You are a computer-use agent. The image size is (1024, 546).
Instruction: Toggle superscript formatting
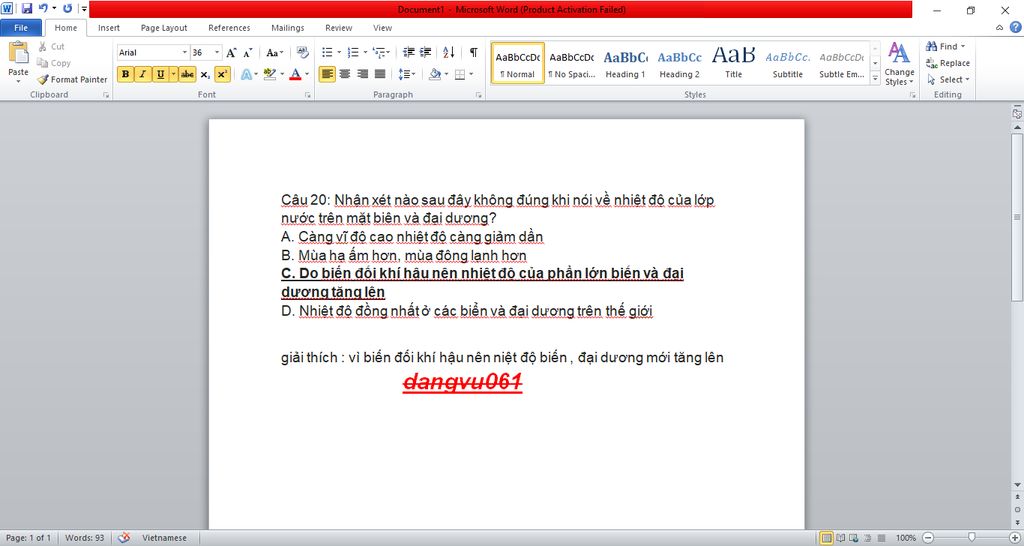(222, 74)
